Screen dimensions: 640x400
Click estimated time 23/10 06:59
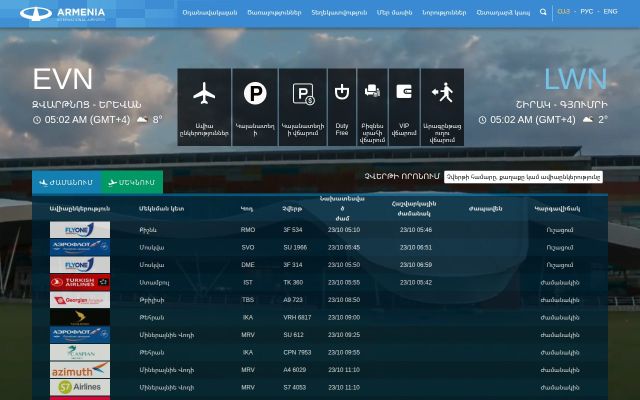(416, 265)
